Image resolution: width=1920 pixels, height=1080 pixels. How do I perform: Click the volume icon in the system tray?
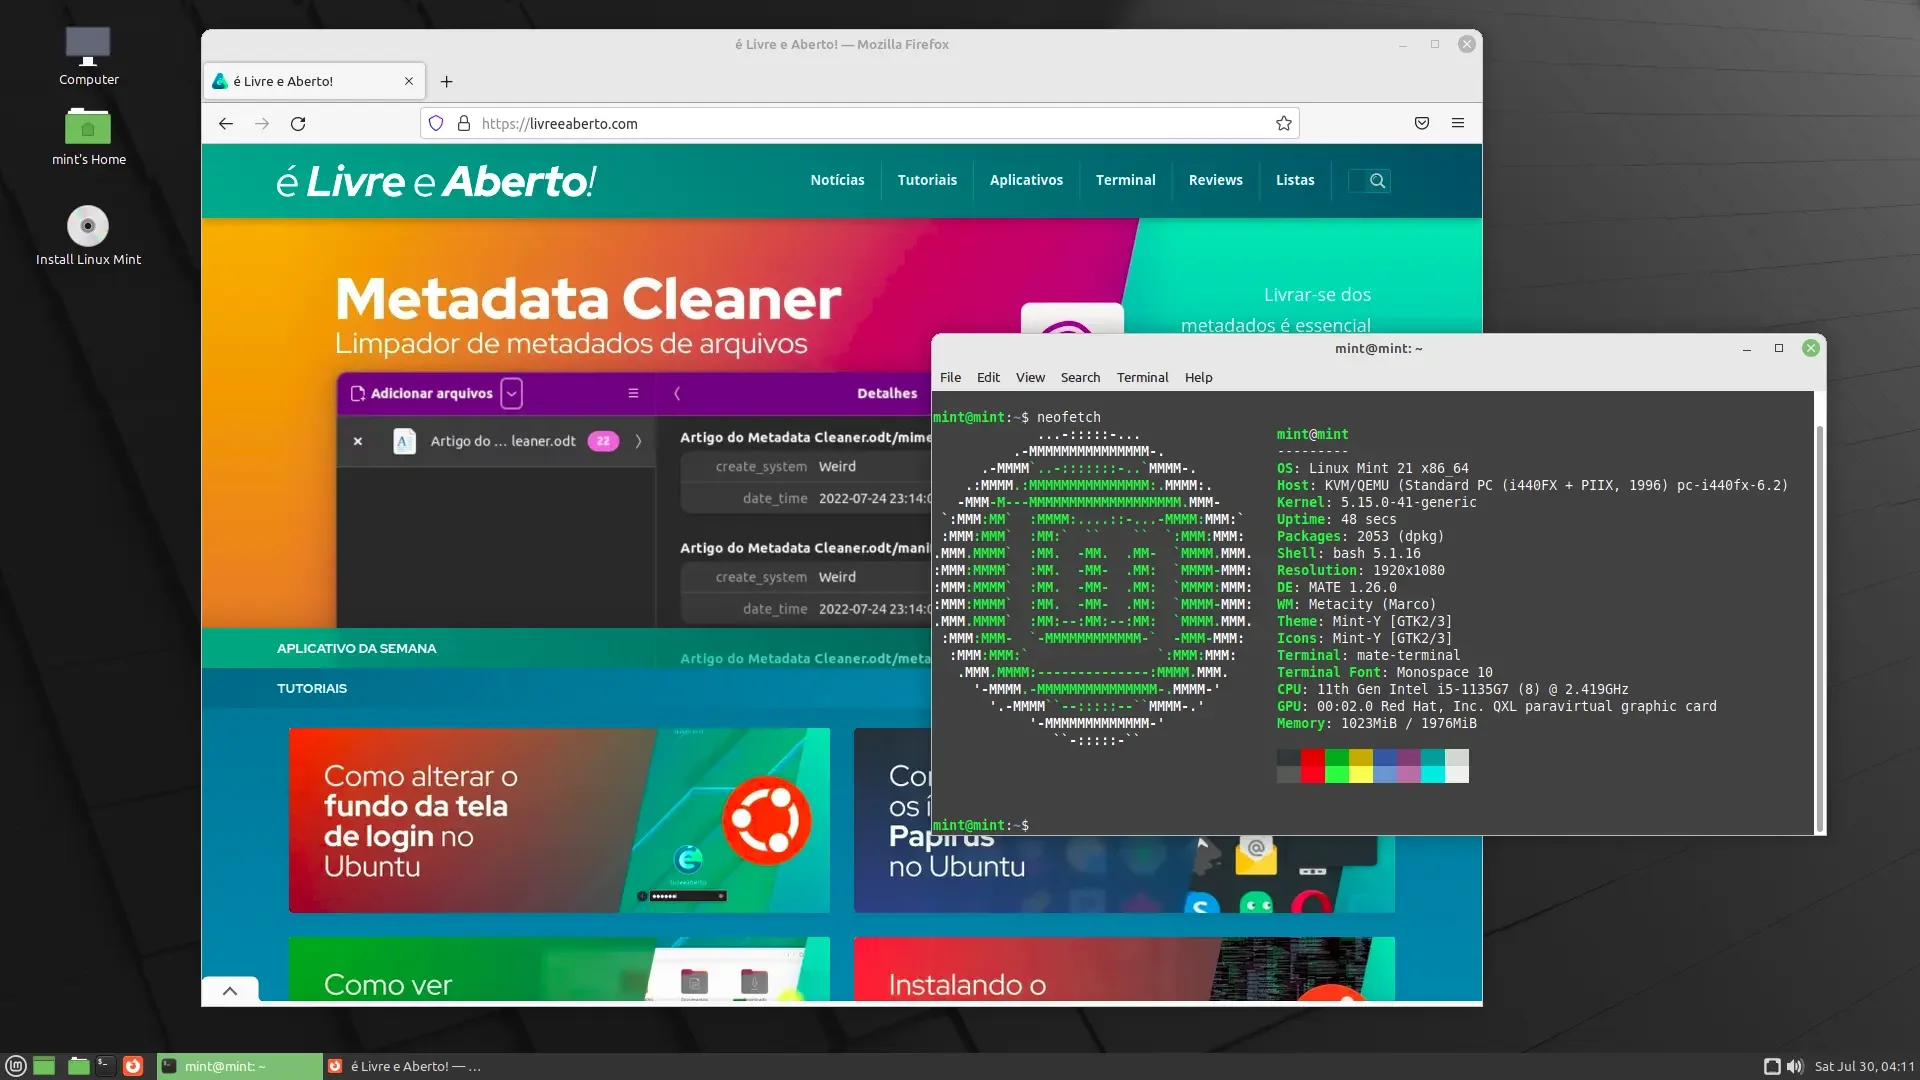[1795, 1066]
